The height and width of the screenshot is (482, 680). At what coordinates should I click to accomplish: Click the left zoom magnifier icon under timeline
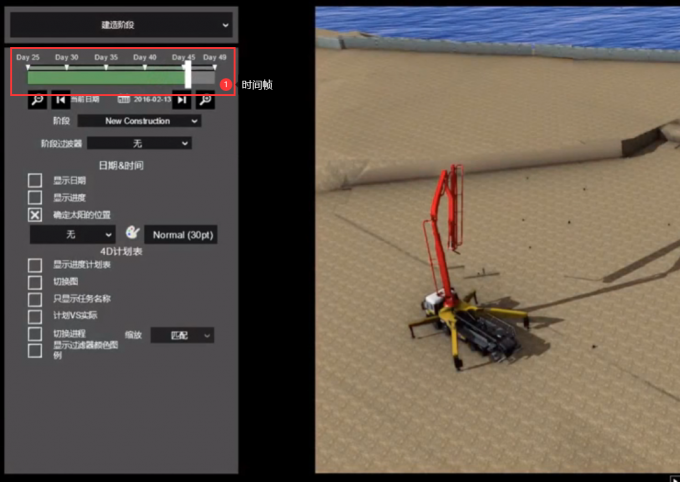(37, 100)
